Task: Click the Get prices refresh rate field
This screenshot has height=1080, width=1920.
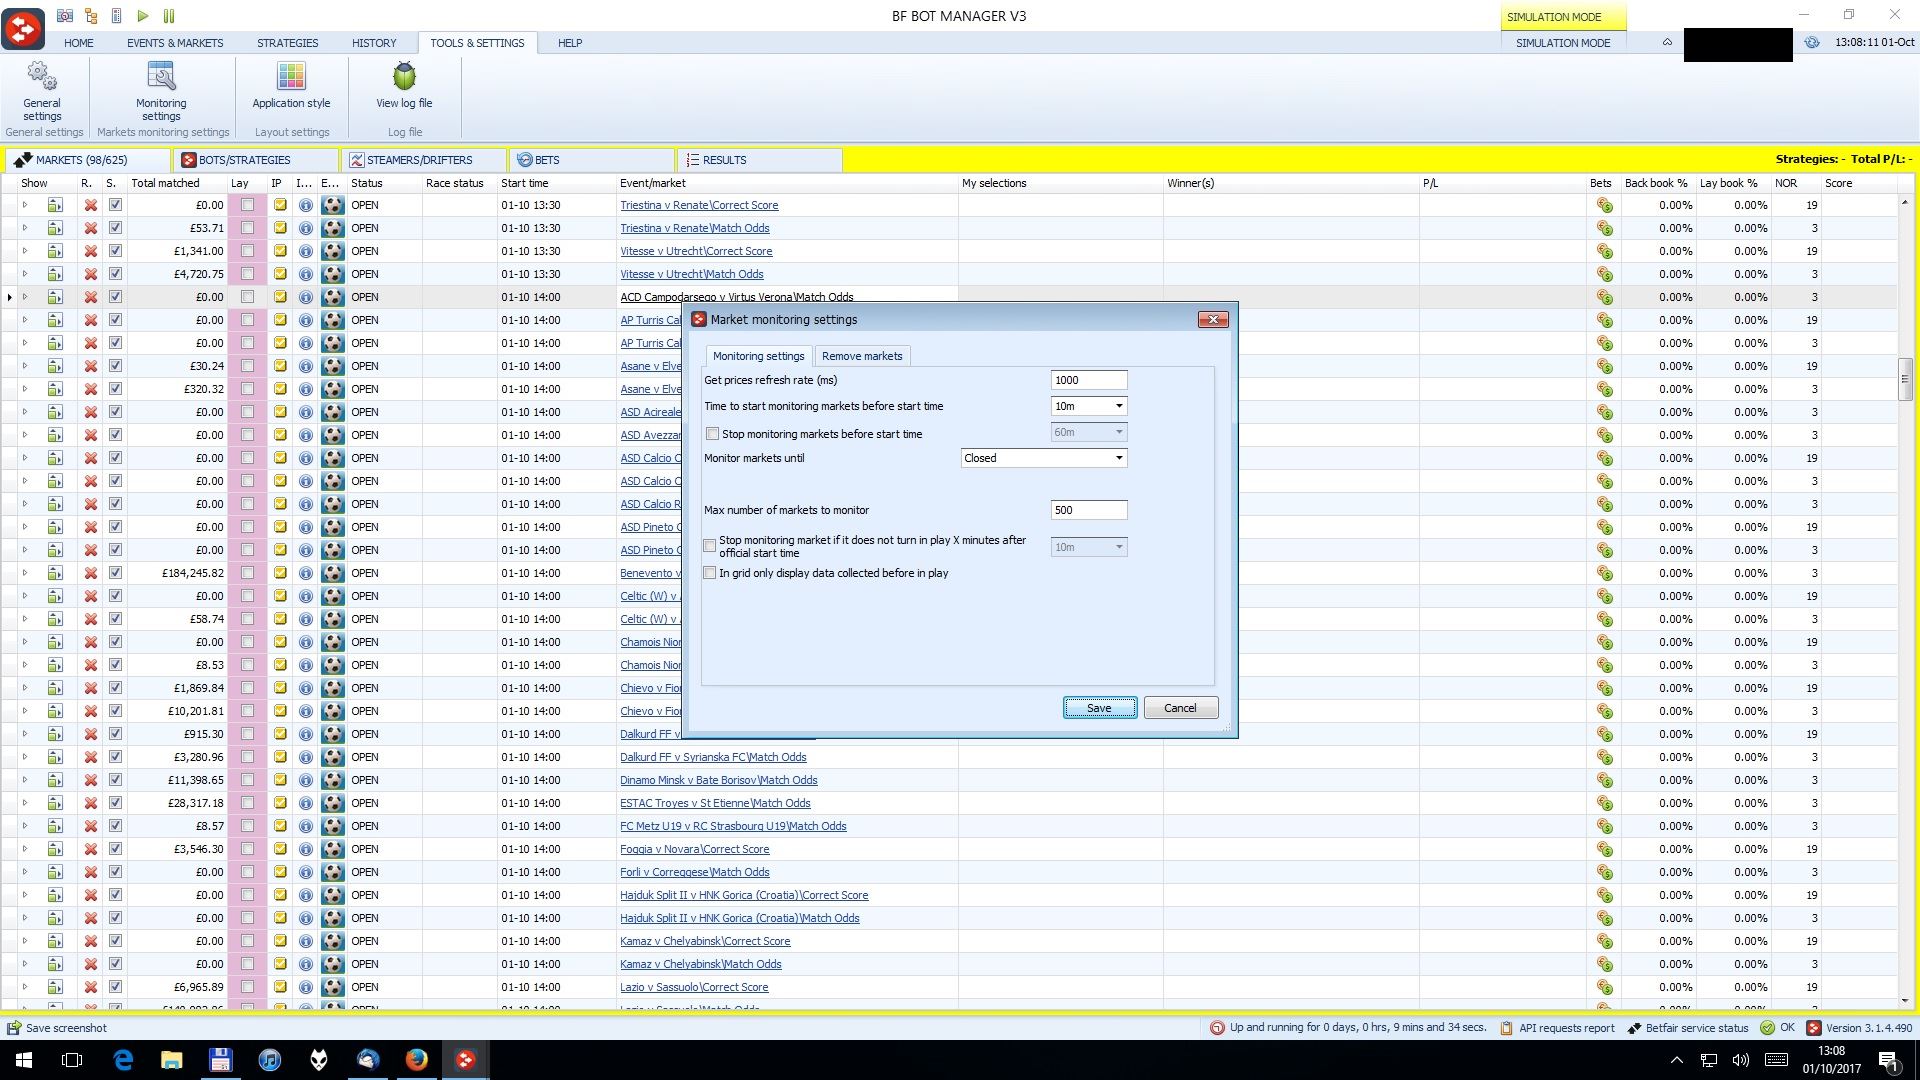Action: 1088,380
